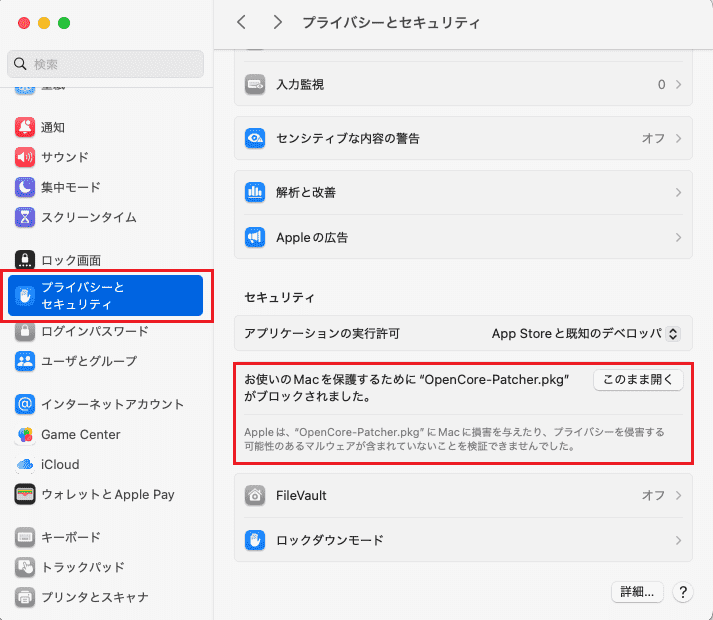This screenshot has height=620, width=713.
Task: Click the ロックダウンモード hand icon
Action: point(255,540)
